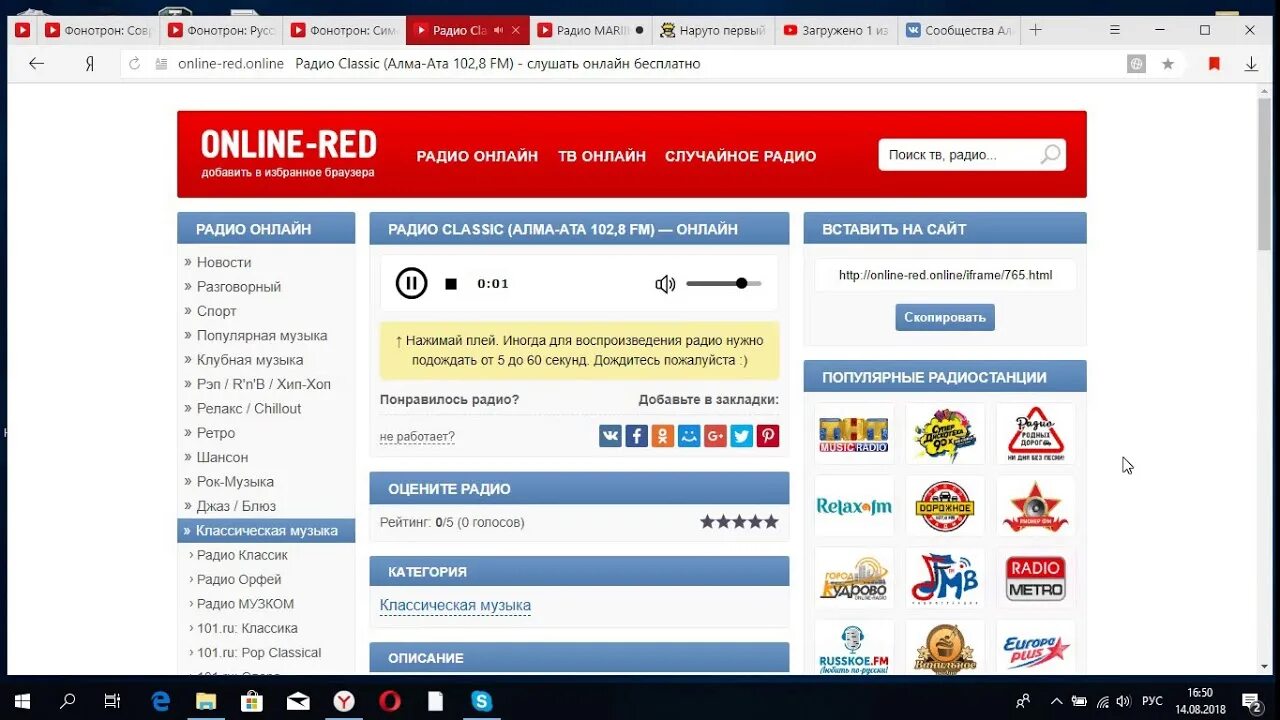The width and height of the screenshot is (1280, 720).
Task: Click the 'не работает?' link
Action: coord(417,437)
